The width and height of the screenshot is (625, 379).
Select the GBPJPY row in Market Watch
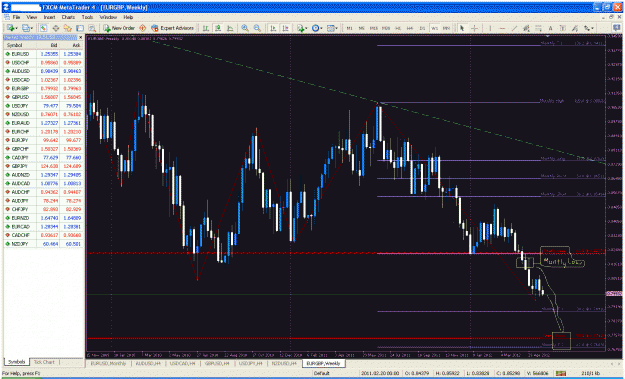click(44, 166)
